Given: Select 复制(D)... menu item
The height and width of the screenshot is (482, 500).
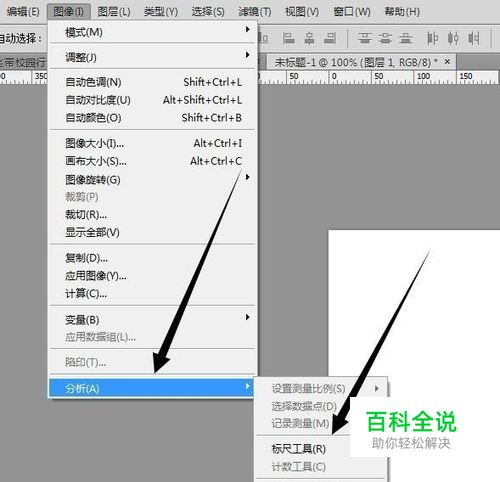Looking at the screenshot, I should tap(153, 258).
